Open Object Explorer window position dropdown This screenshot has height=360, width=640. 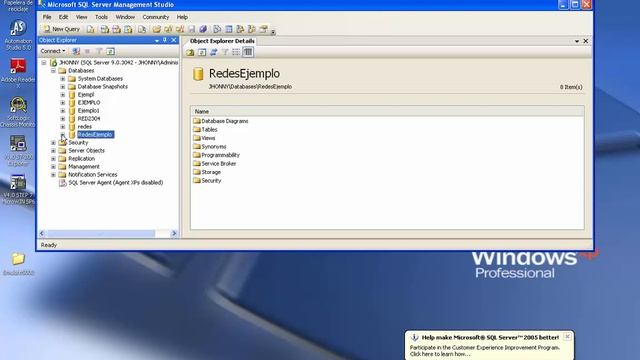tap(157, 40)
